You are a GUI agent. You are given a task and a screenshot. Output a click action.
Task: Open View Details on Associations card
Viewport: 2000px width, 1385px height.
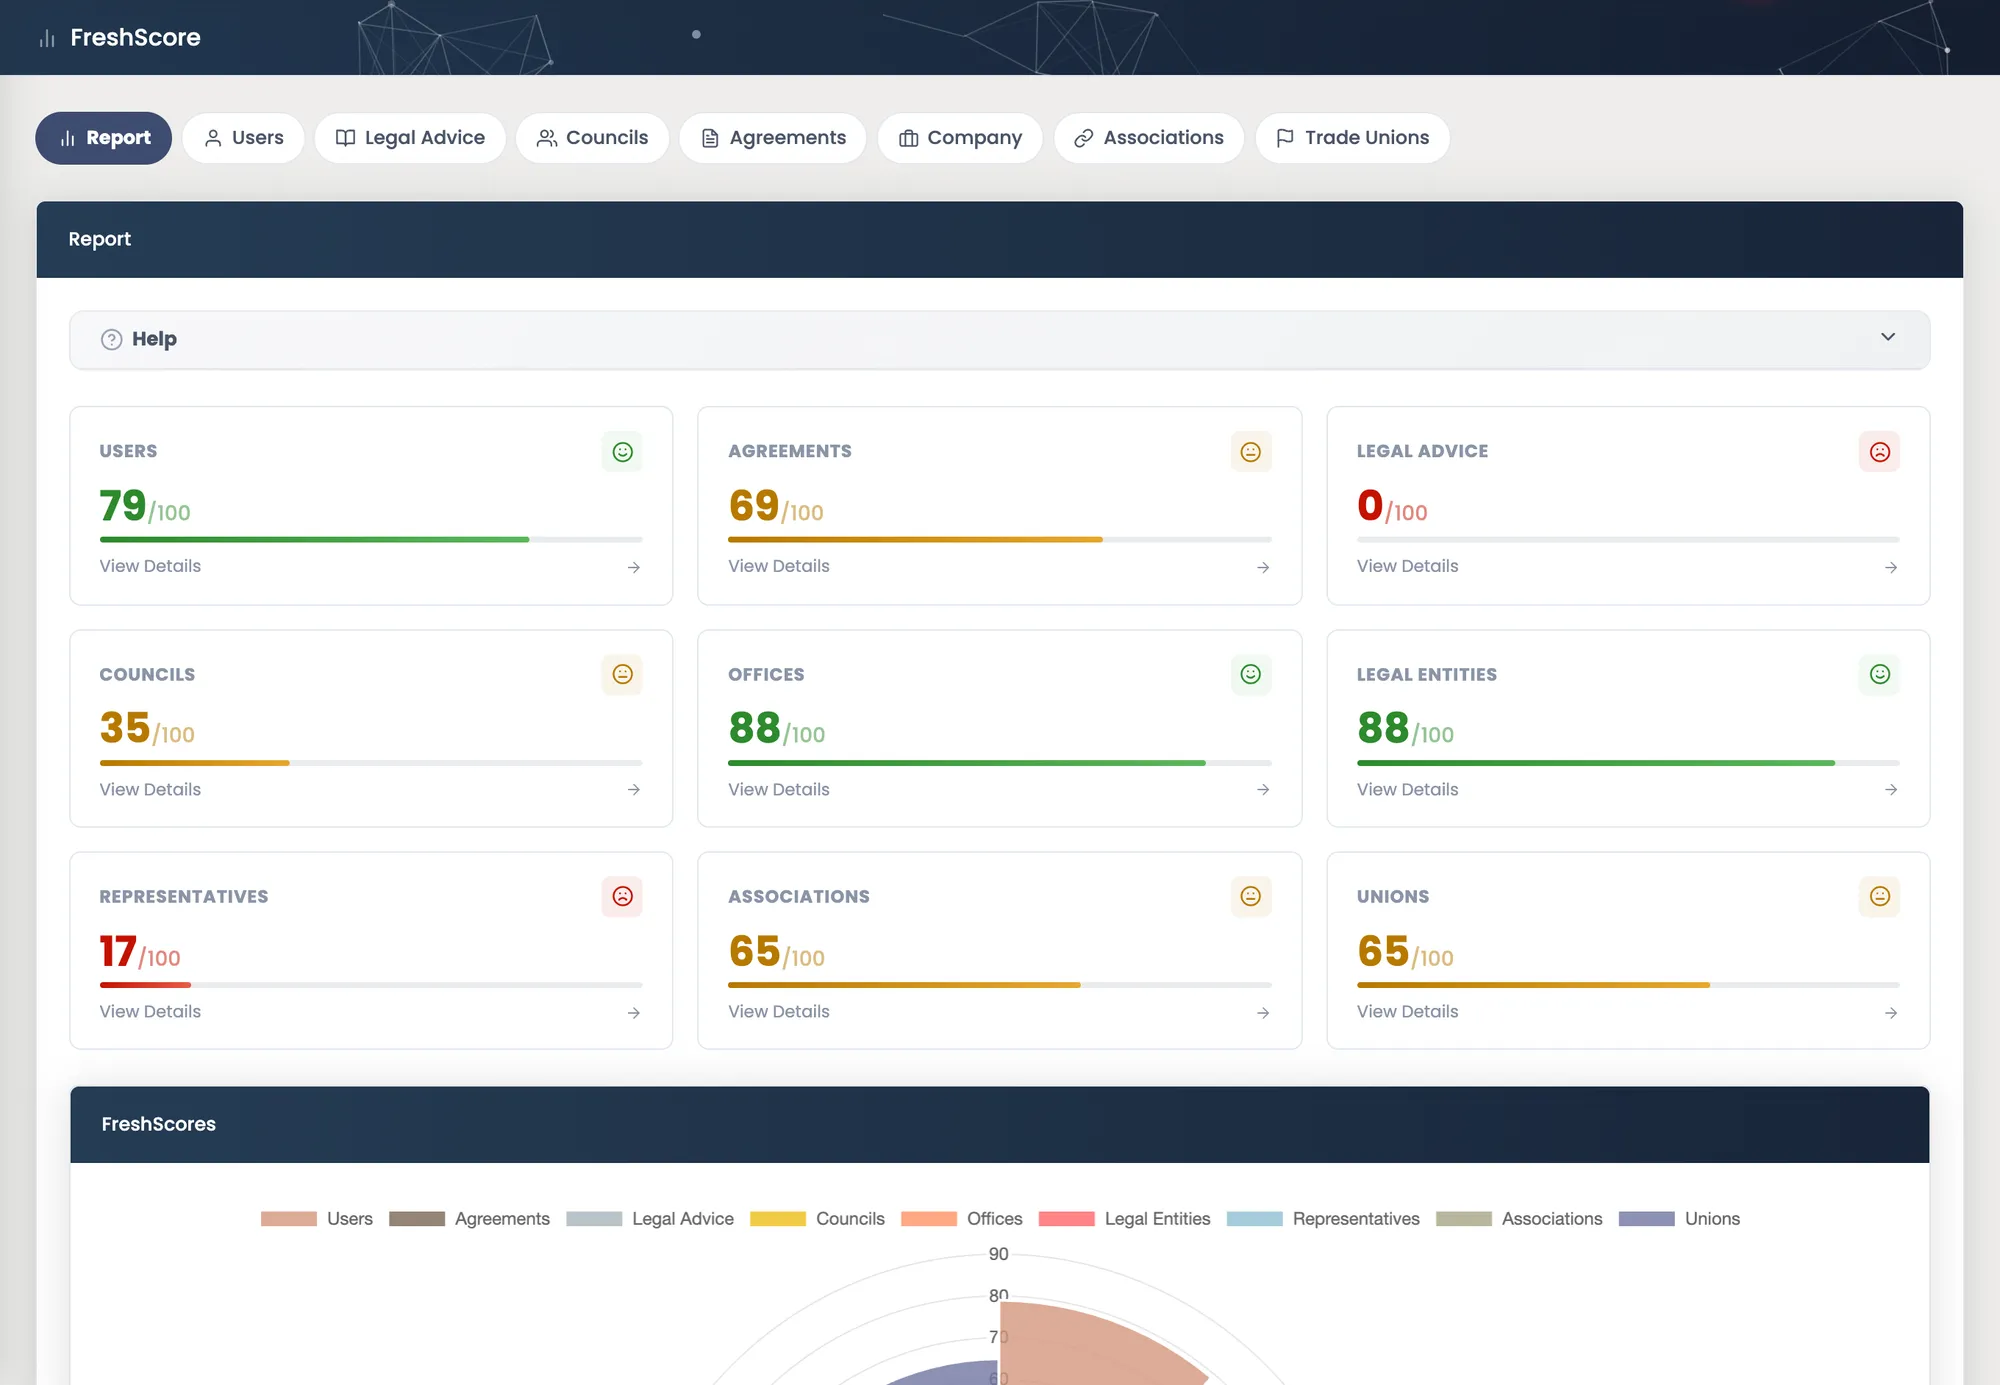778,1011
